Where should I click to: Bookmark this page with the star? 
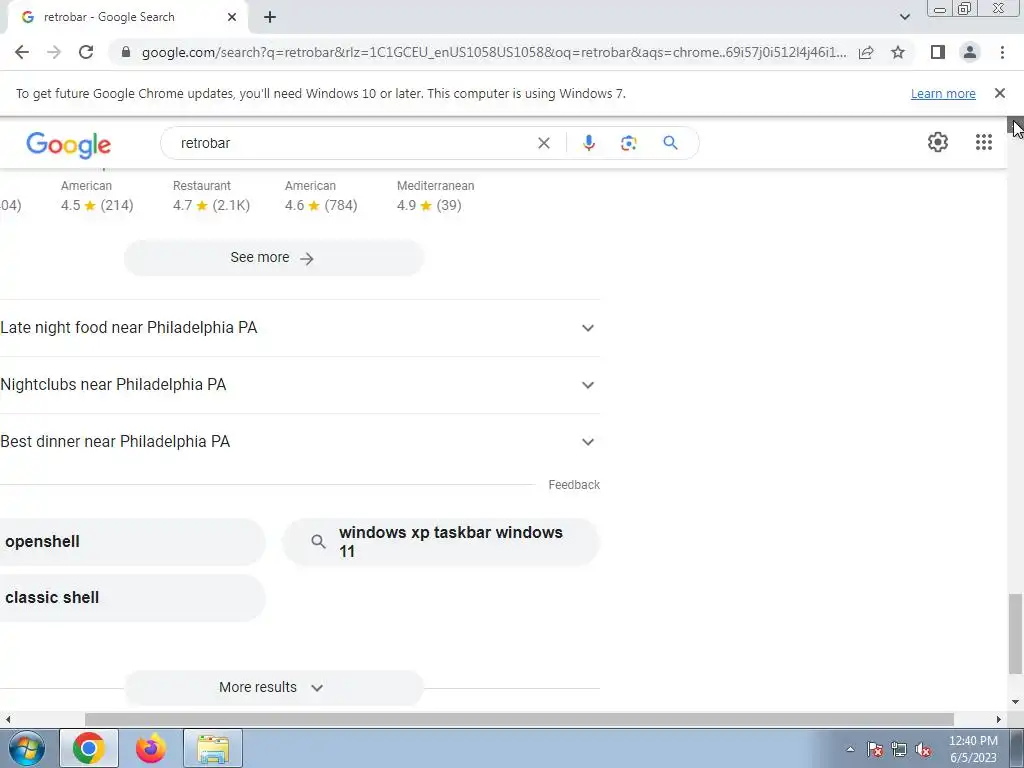click(x=898, y=52)
